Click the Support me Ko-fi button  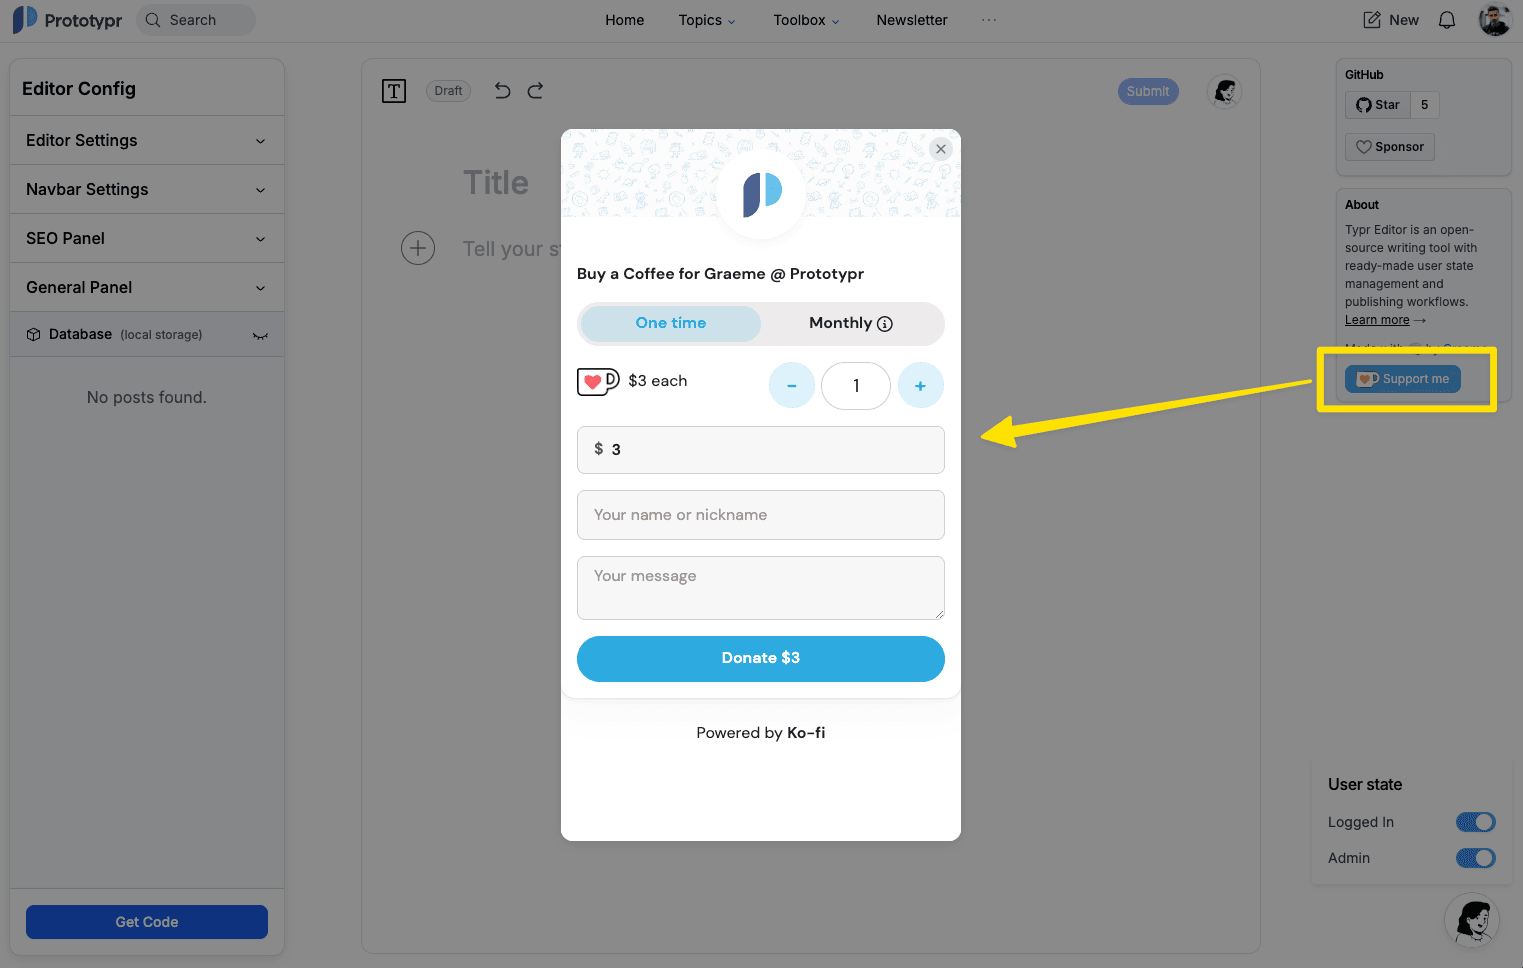point(1403,379)
